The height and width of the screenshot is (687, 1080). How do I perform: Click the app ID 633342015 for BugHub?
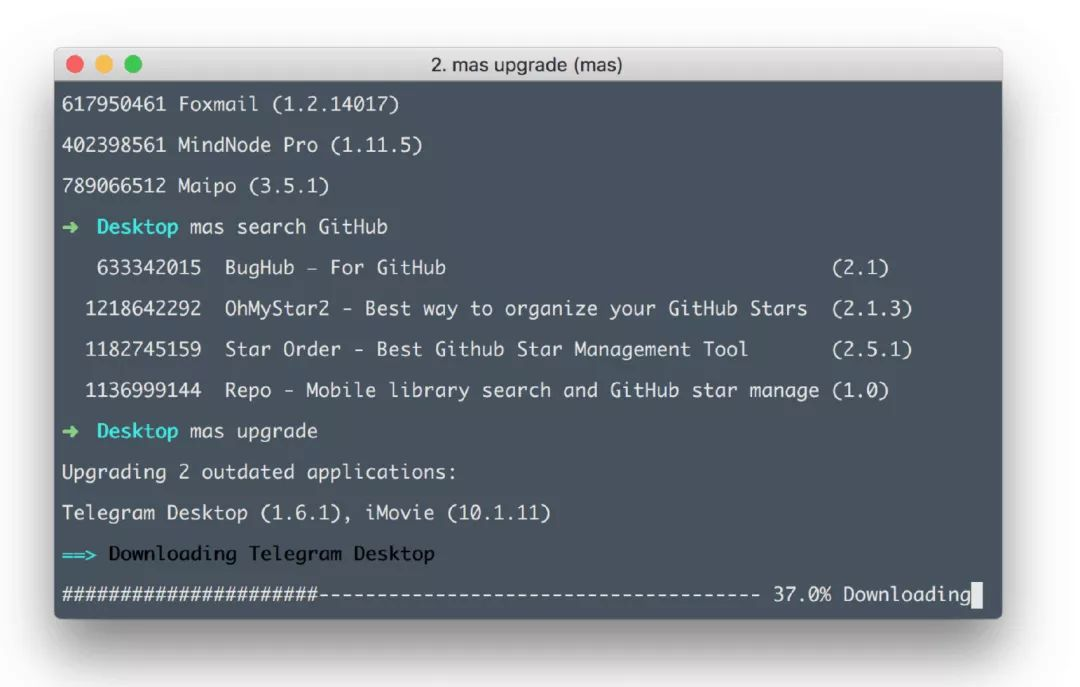(149, 267)
